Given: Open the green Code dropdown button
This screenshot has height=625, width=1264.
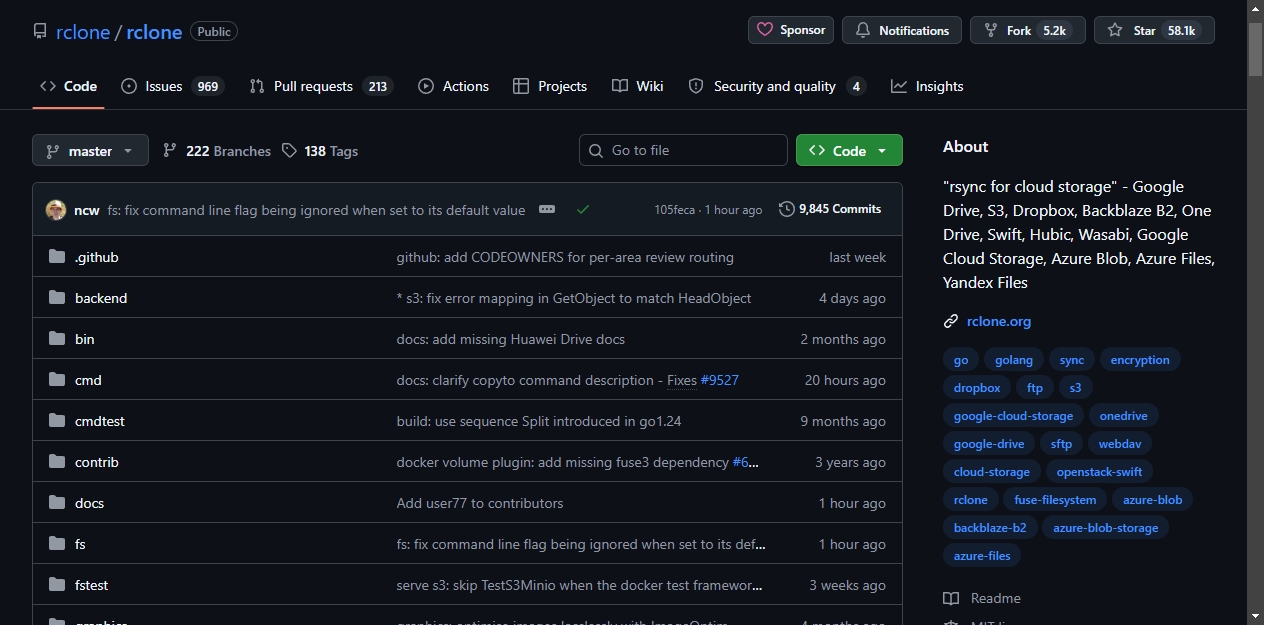Looking at the screenshot, I should pos(849,151).
